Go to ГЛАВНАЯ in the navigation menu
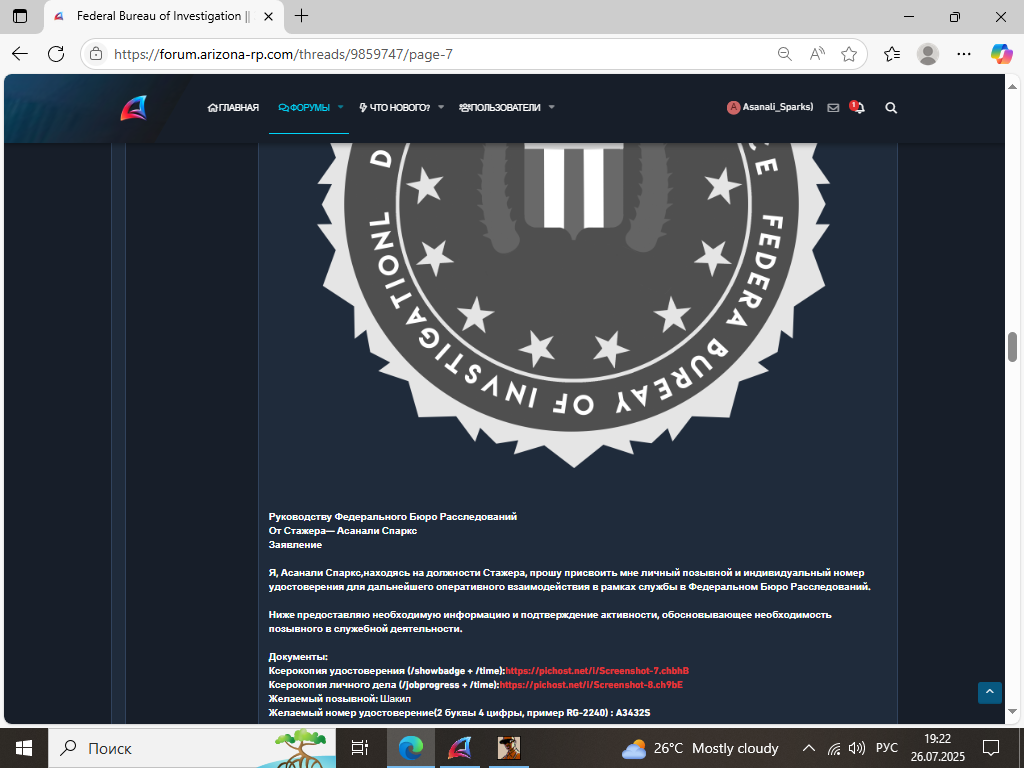Viewport: 1024px width, 768px height. pyautogui.click(x=233, y=108)
